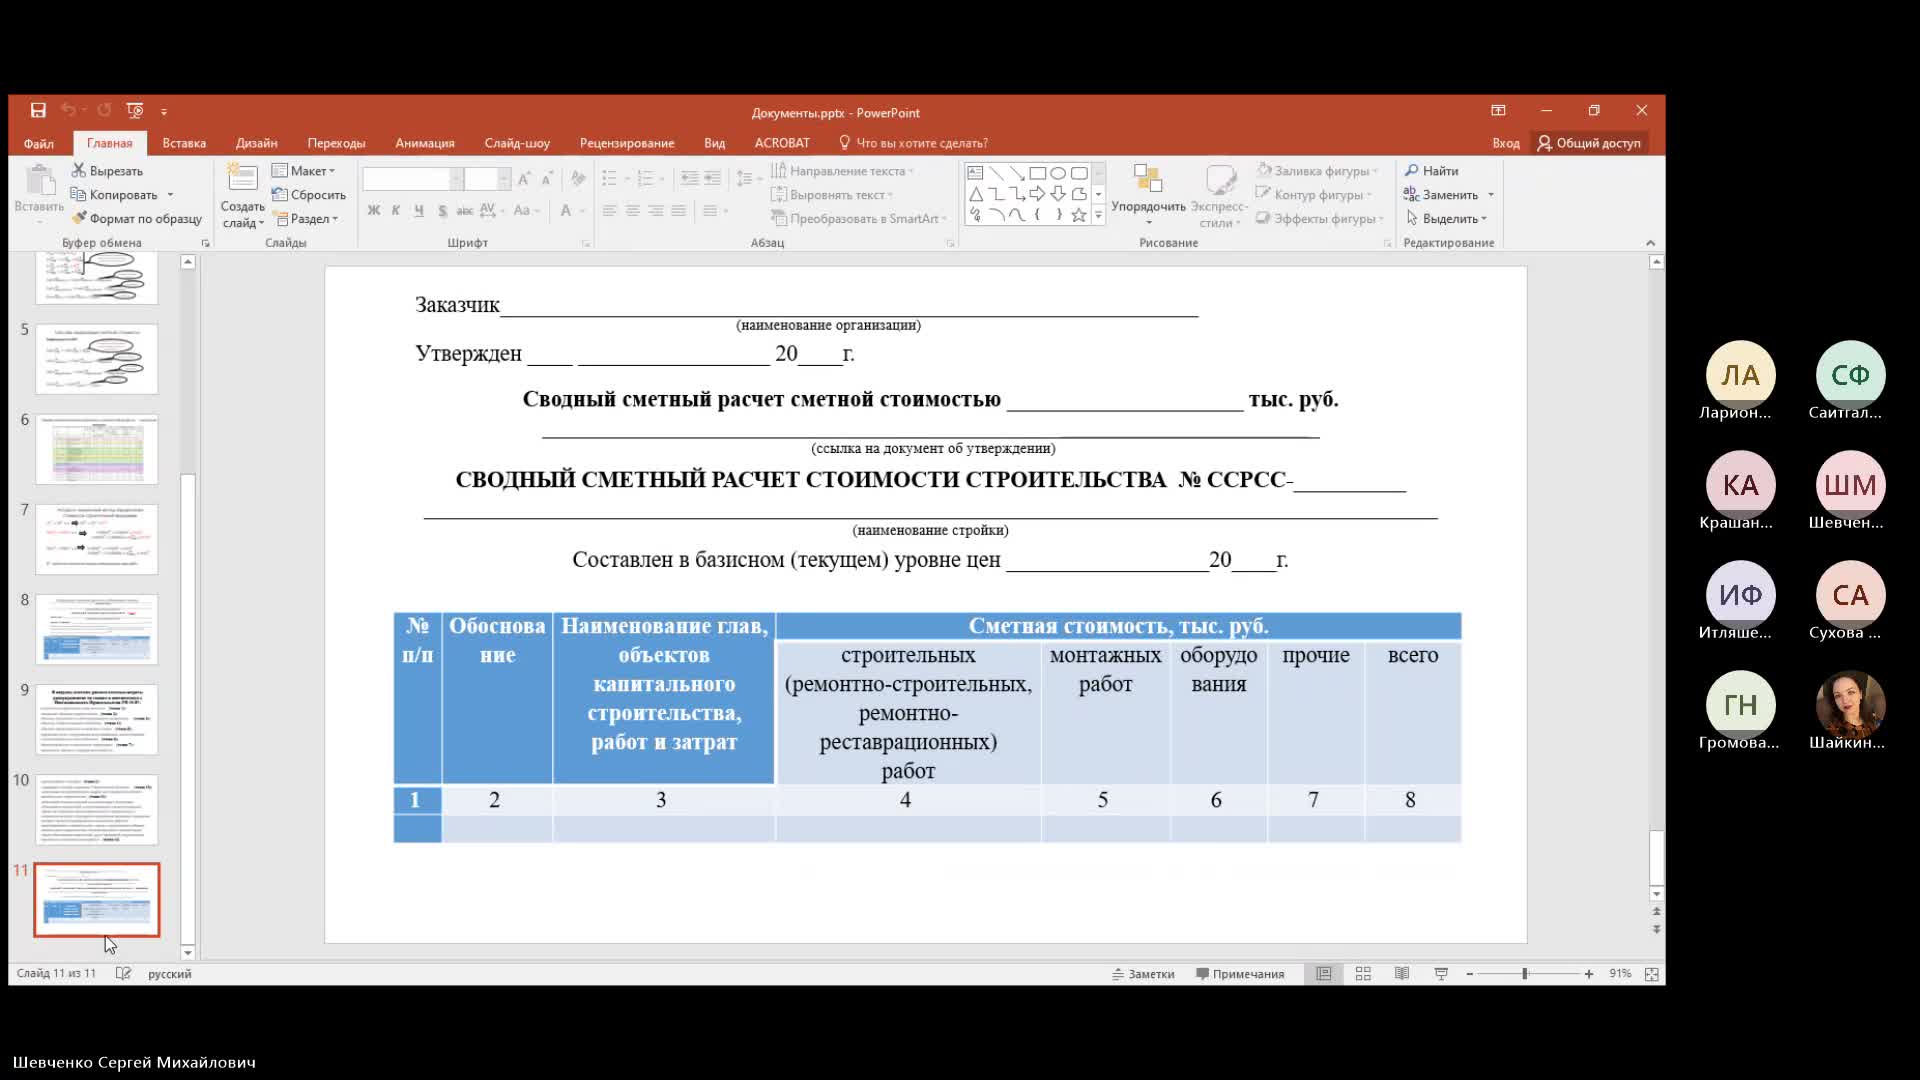
Task: Open the Layout (Макет) dropdown
Action: [x=304, y=171]
